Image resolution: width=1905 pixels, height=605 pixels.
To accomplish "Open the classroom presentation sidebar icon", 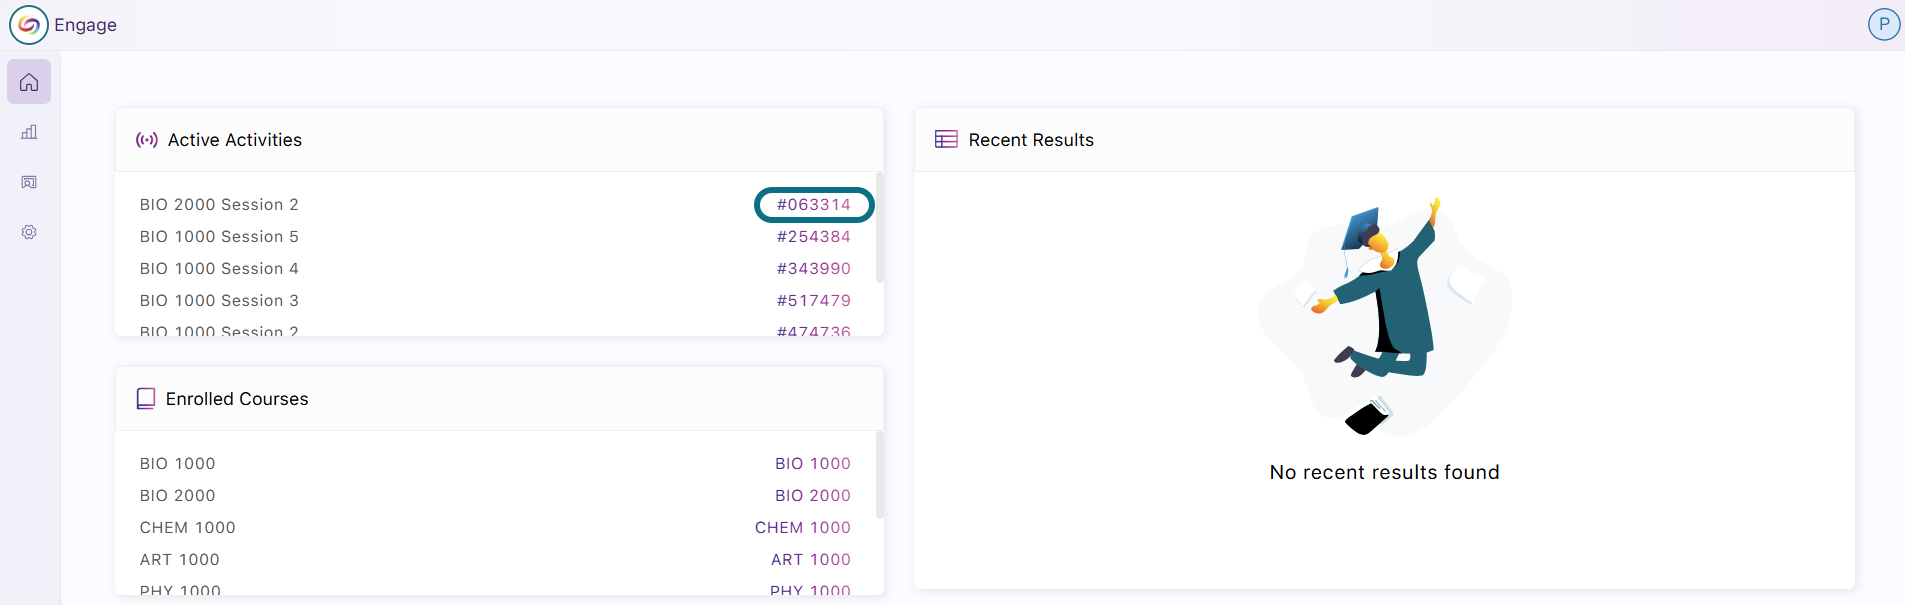I will [29, 182].
